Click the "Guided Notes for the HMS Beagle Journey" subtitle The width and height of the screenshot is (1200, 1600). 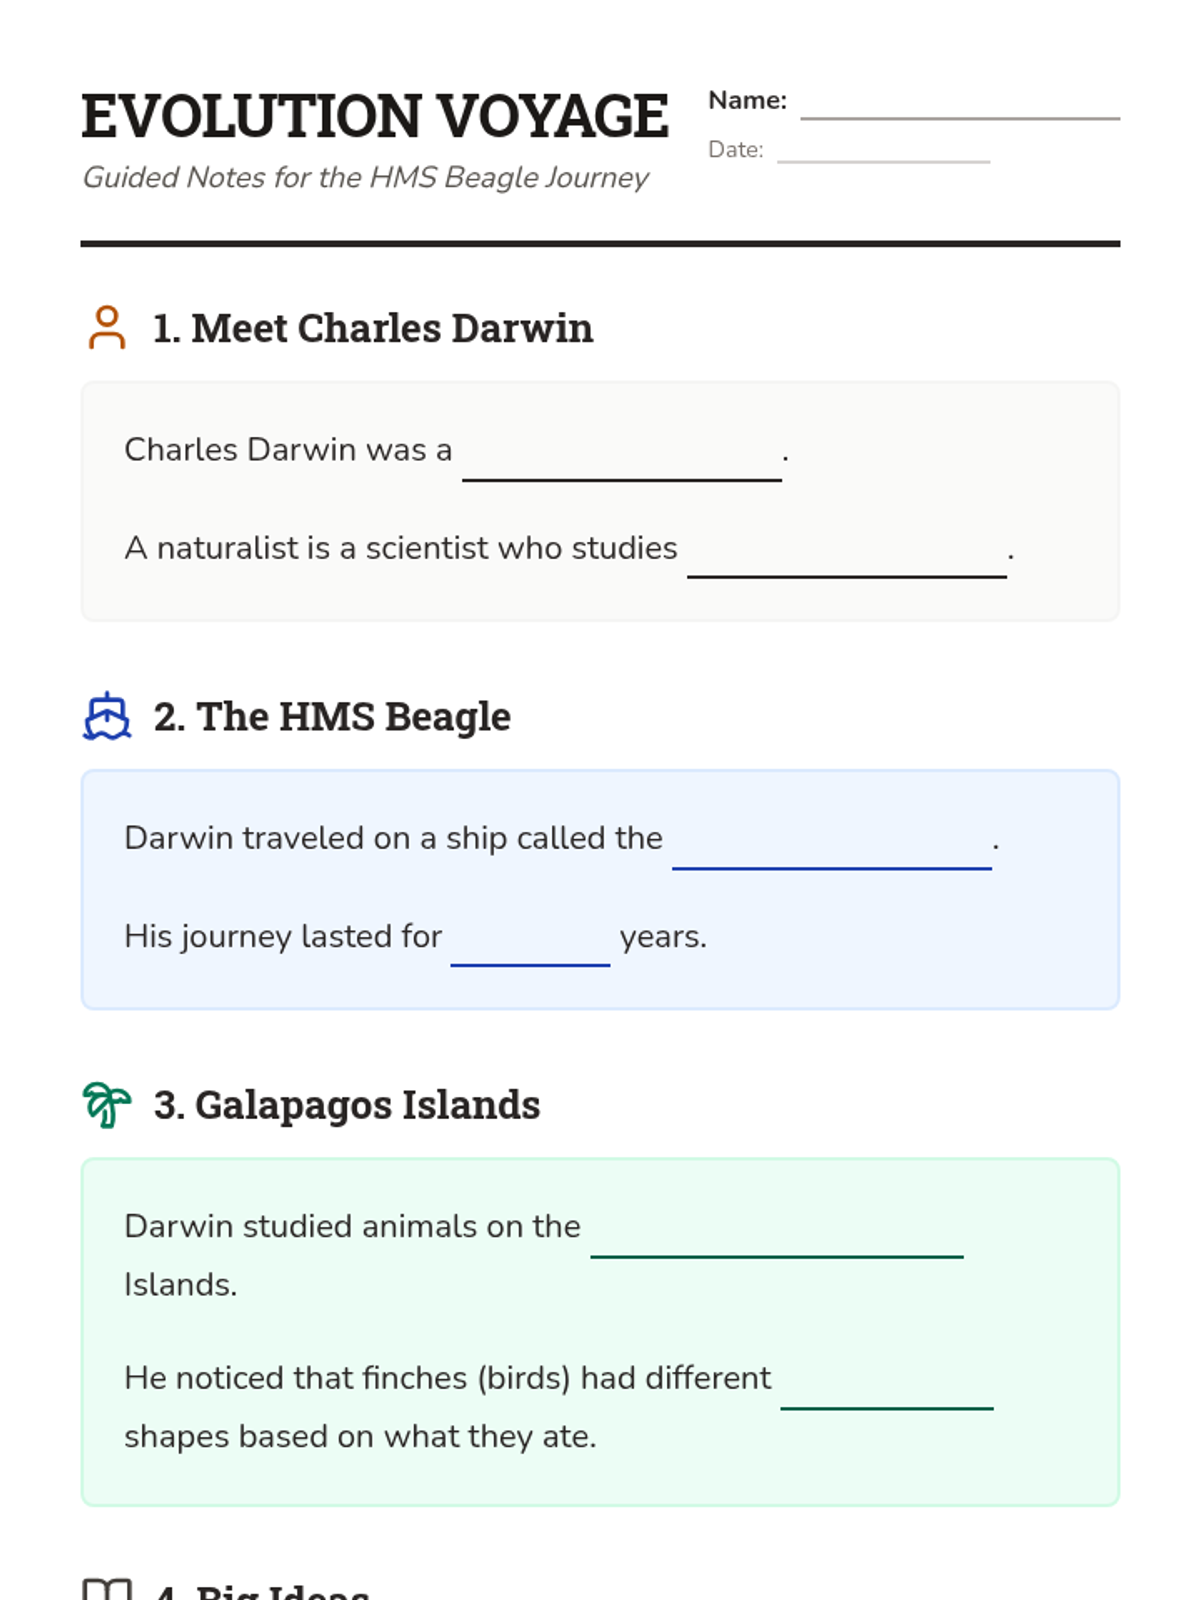(365, 178)
